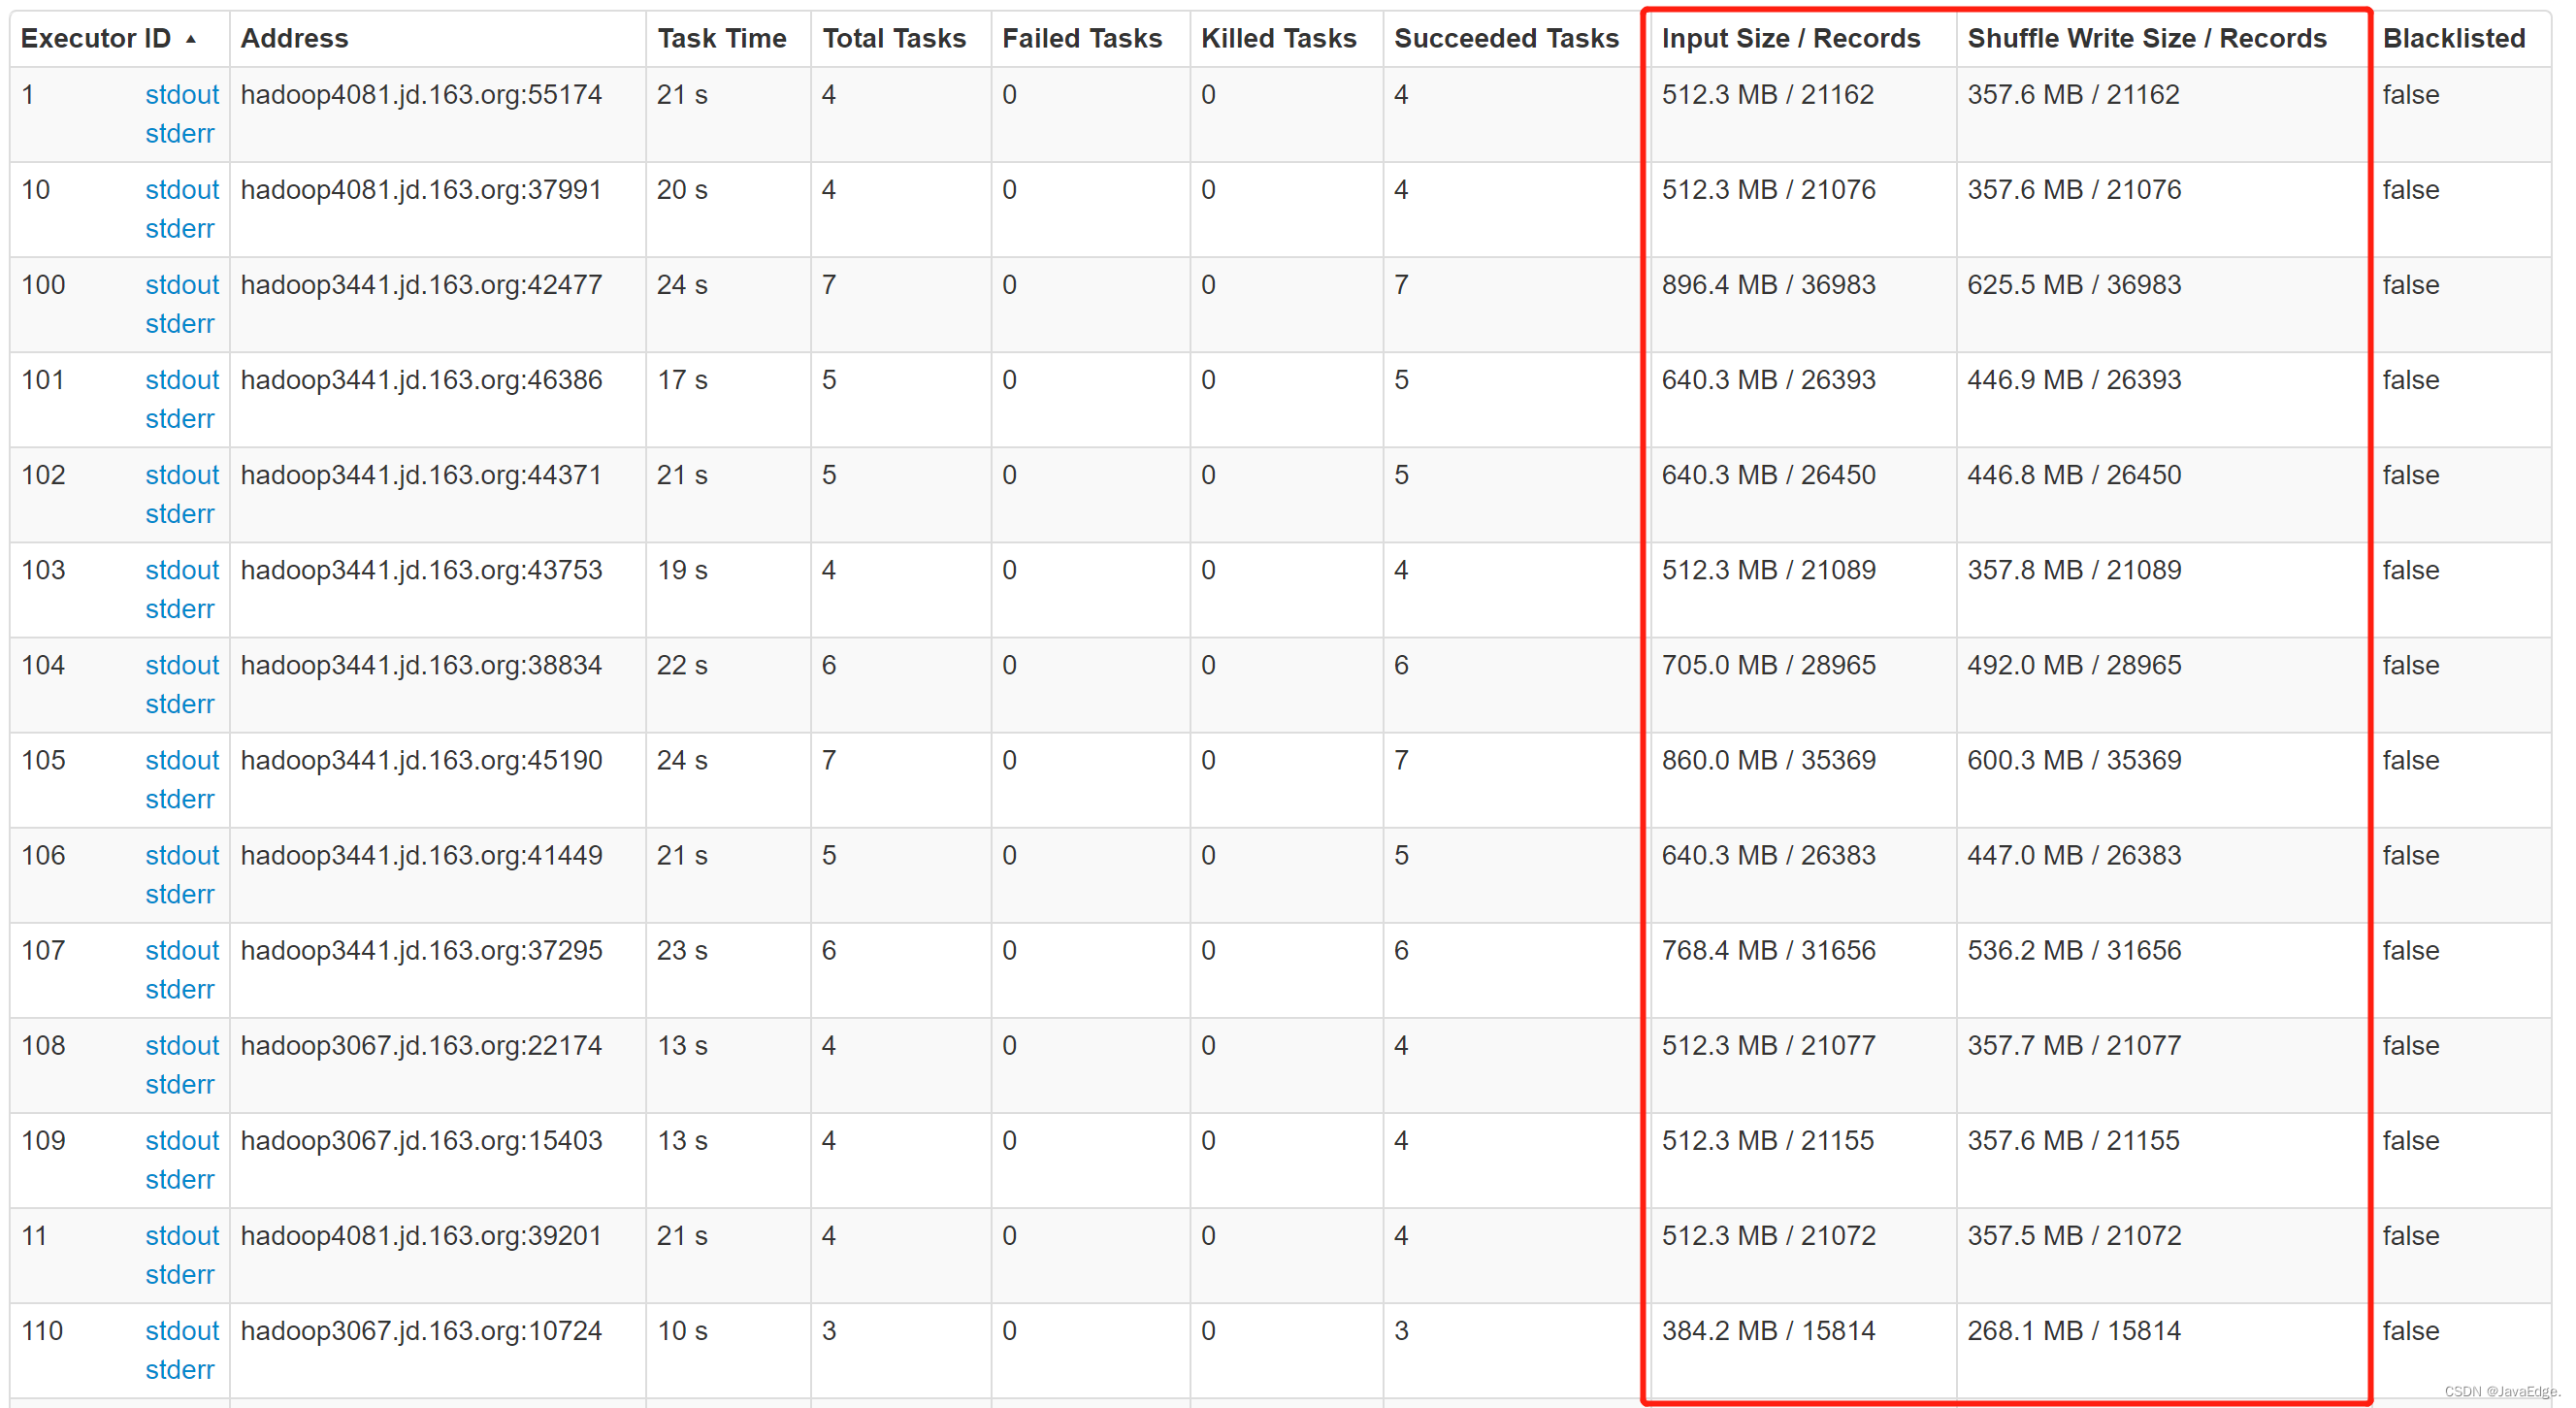2576x1408 pixels.
Task: Open stdout log for executor 110
Action: tap(181, 1330)
